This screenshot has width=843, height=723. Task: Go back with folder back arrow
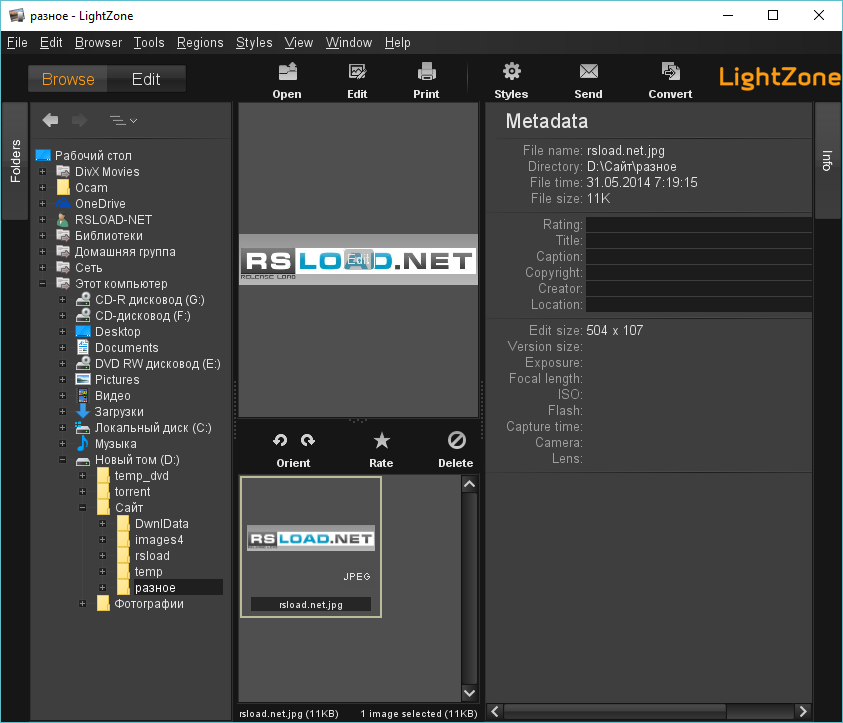(51, 120)
